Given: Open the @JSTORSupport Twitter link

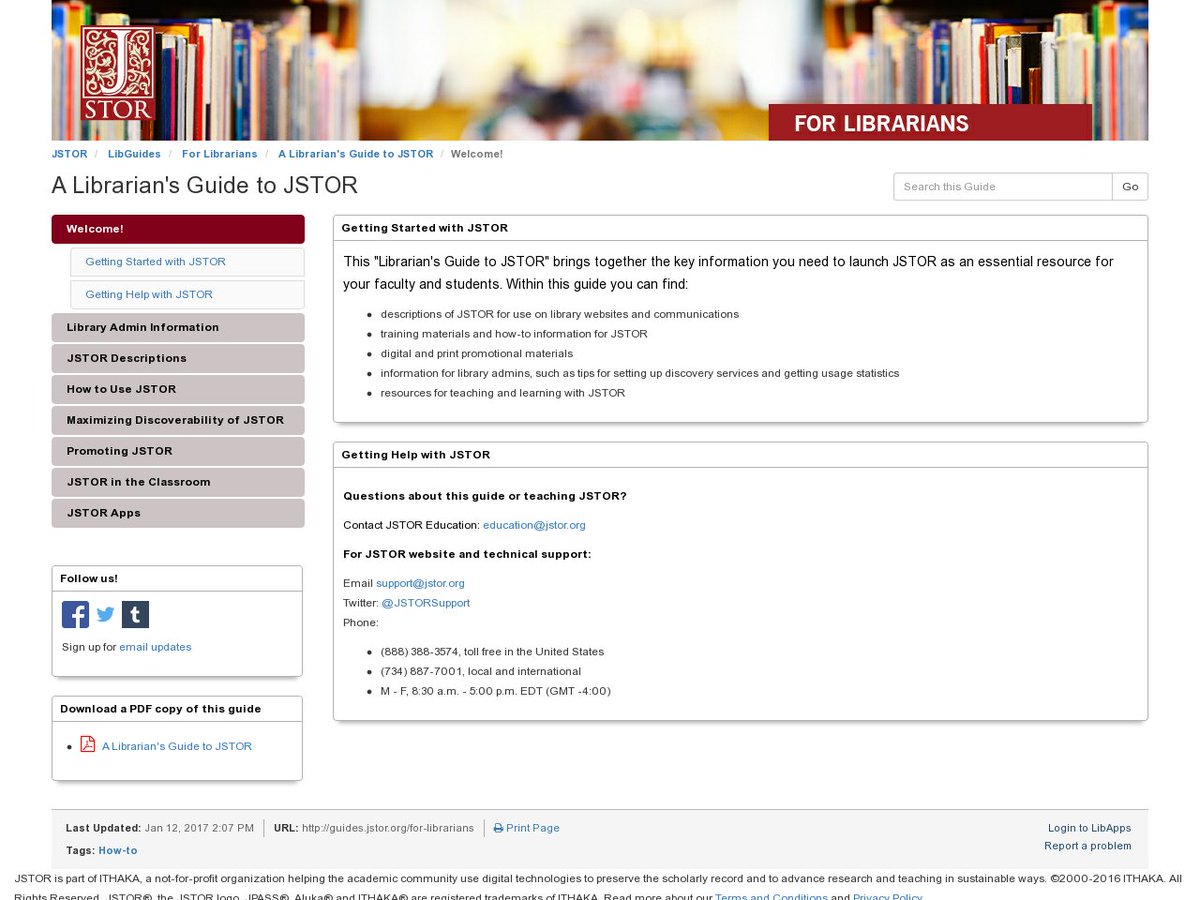Looking at the screenshot, I should 425,603.
